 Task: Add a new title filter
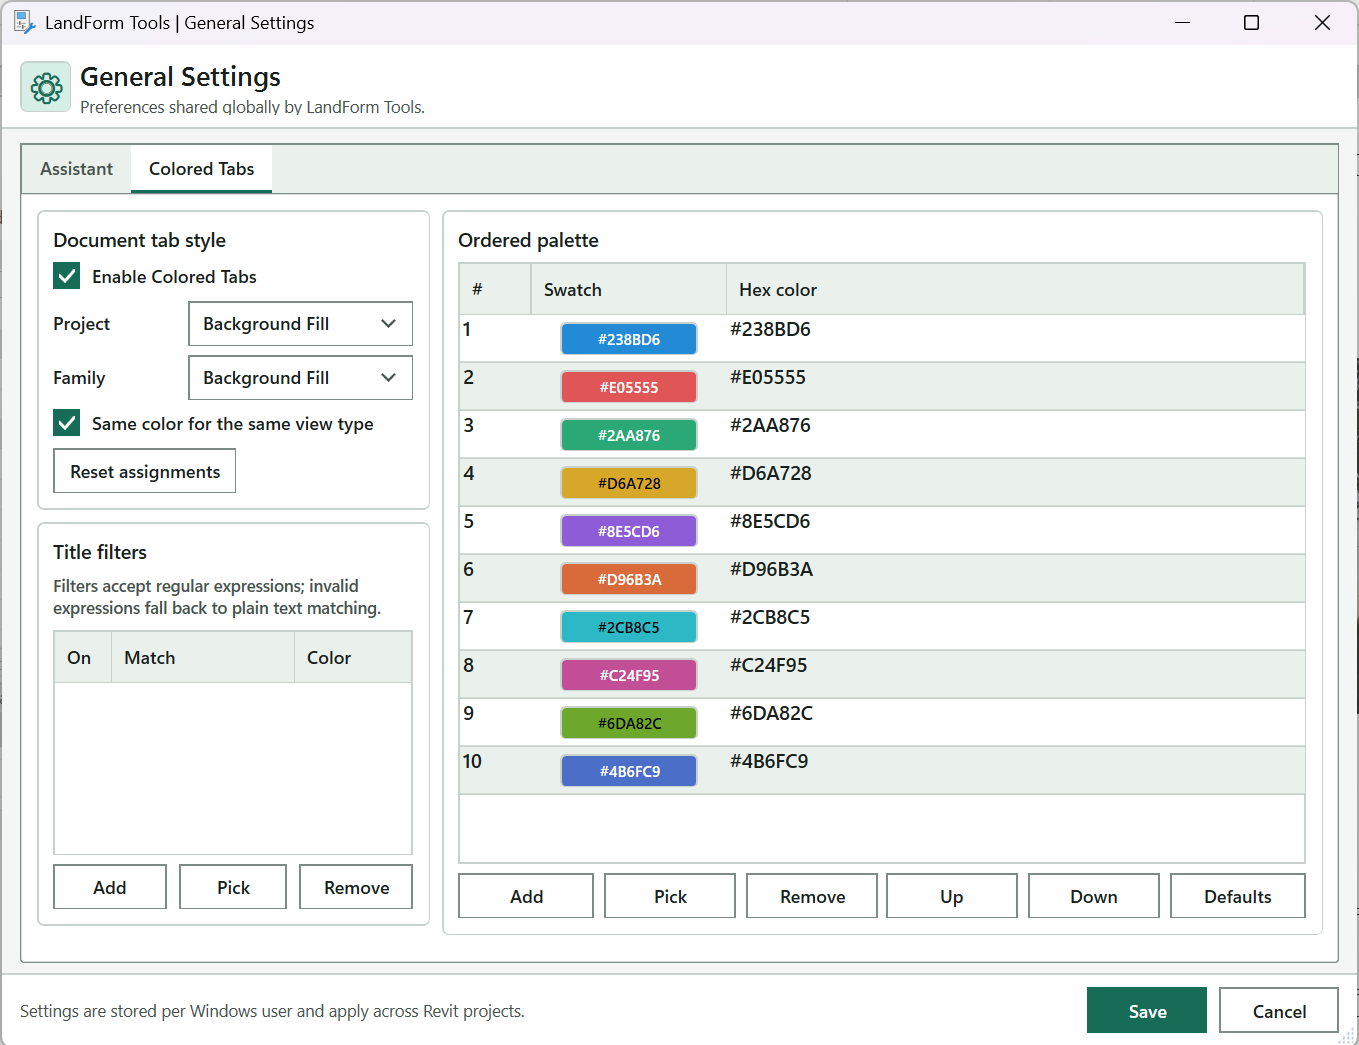point(110,887)
